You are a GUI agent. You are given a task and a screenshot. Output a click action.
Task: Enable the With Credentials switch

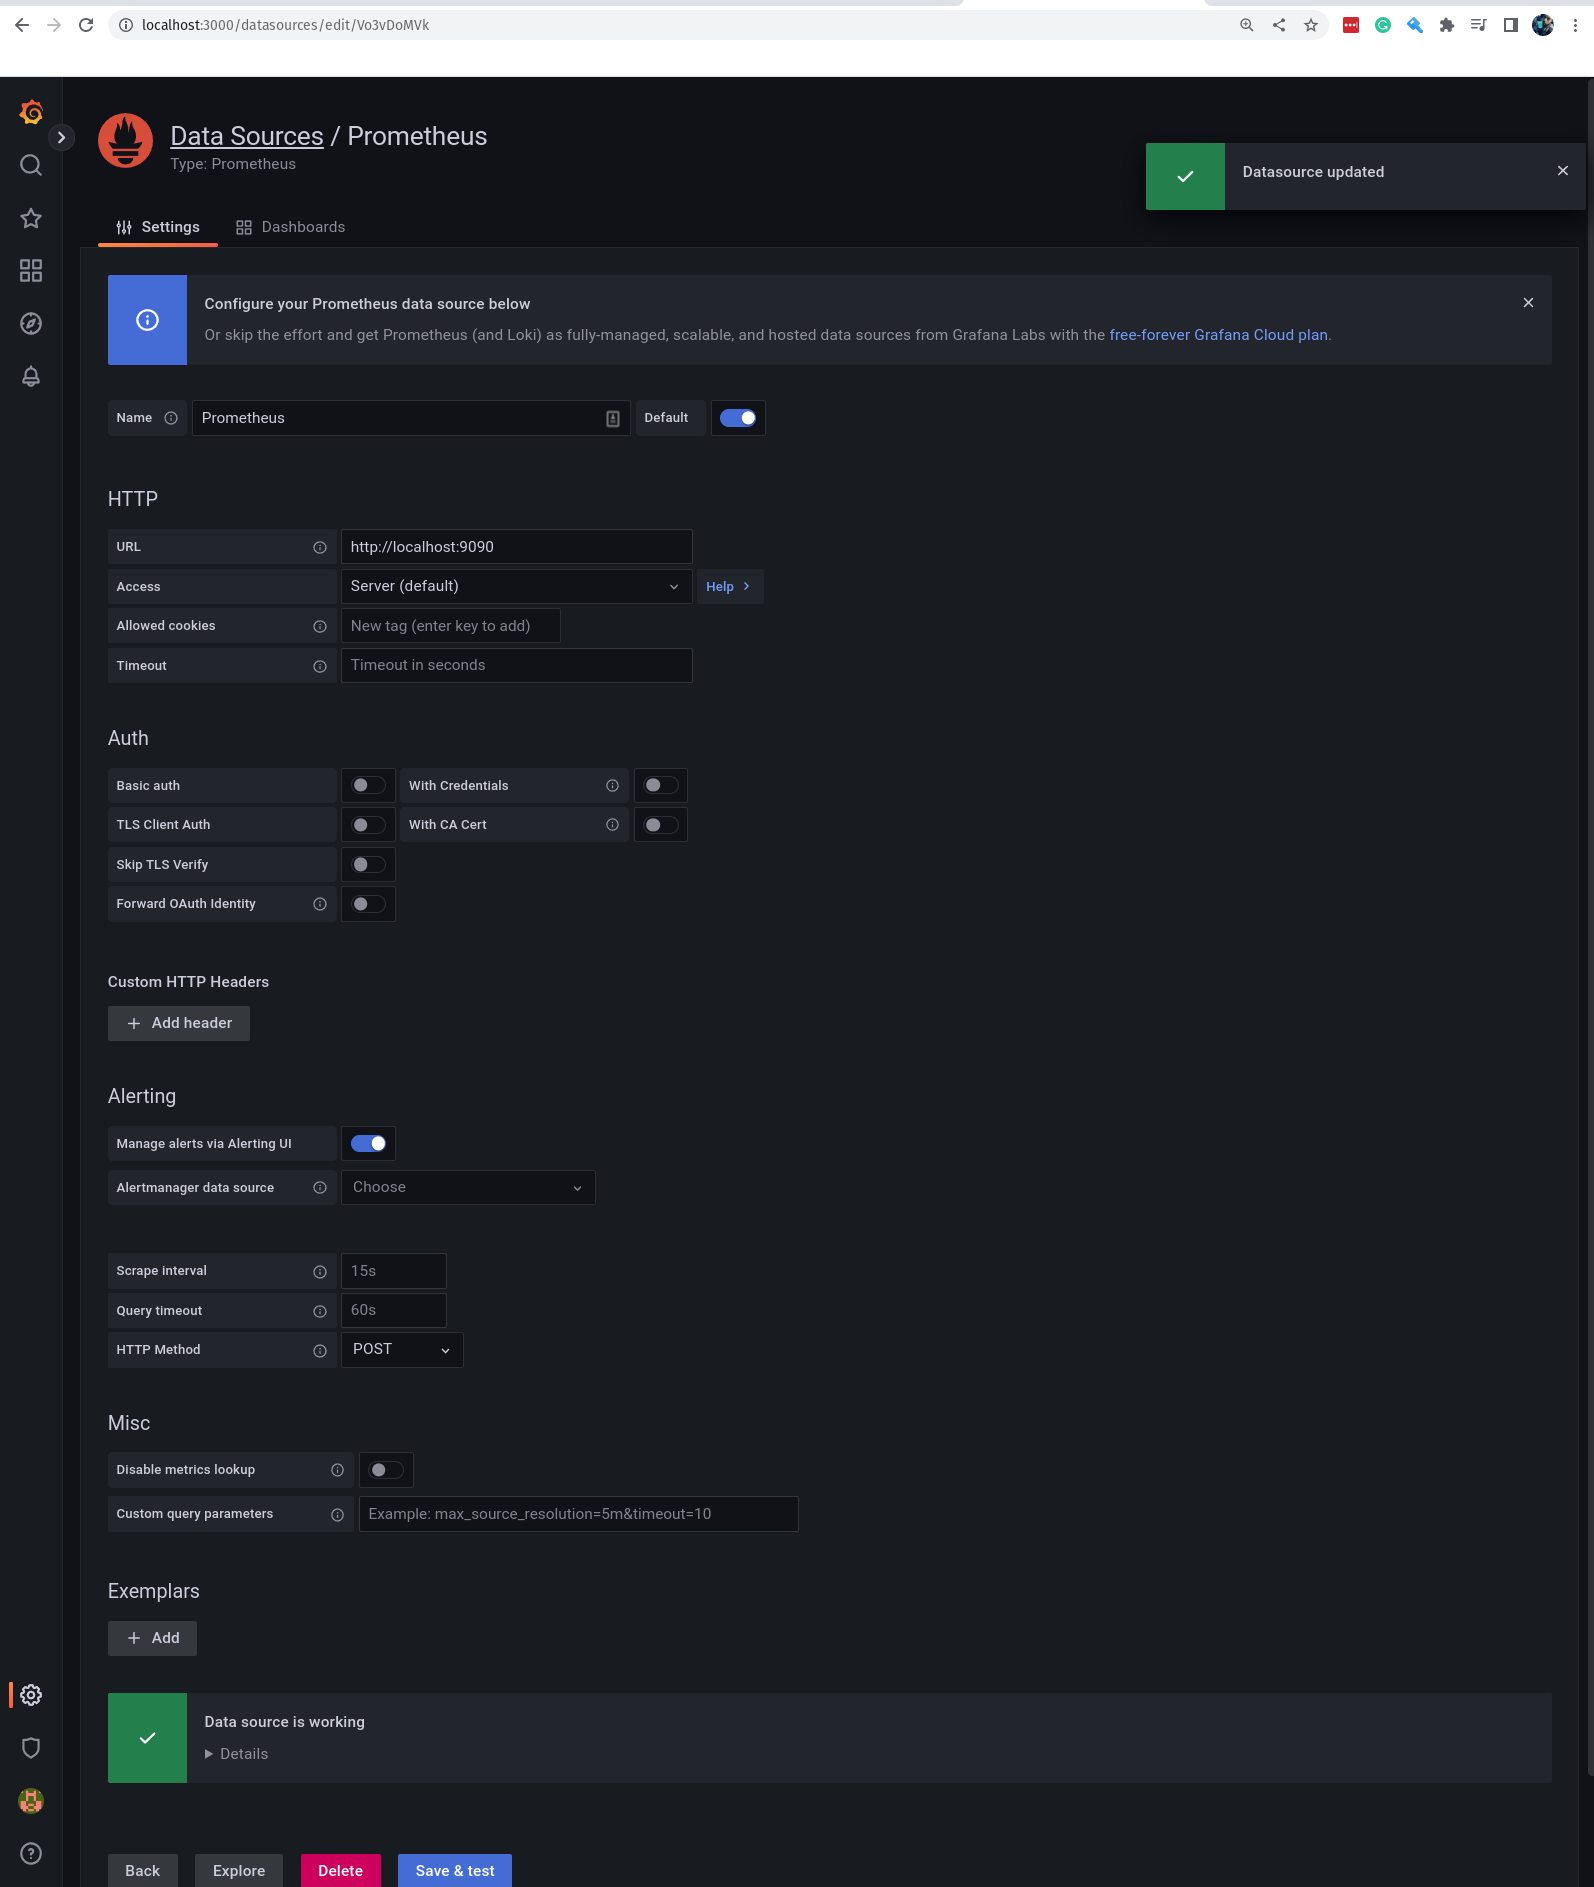point(660,785)
